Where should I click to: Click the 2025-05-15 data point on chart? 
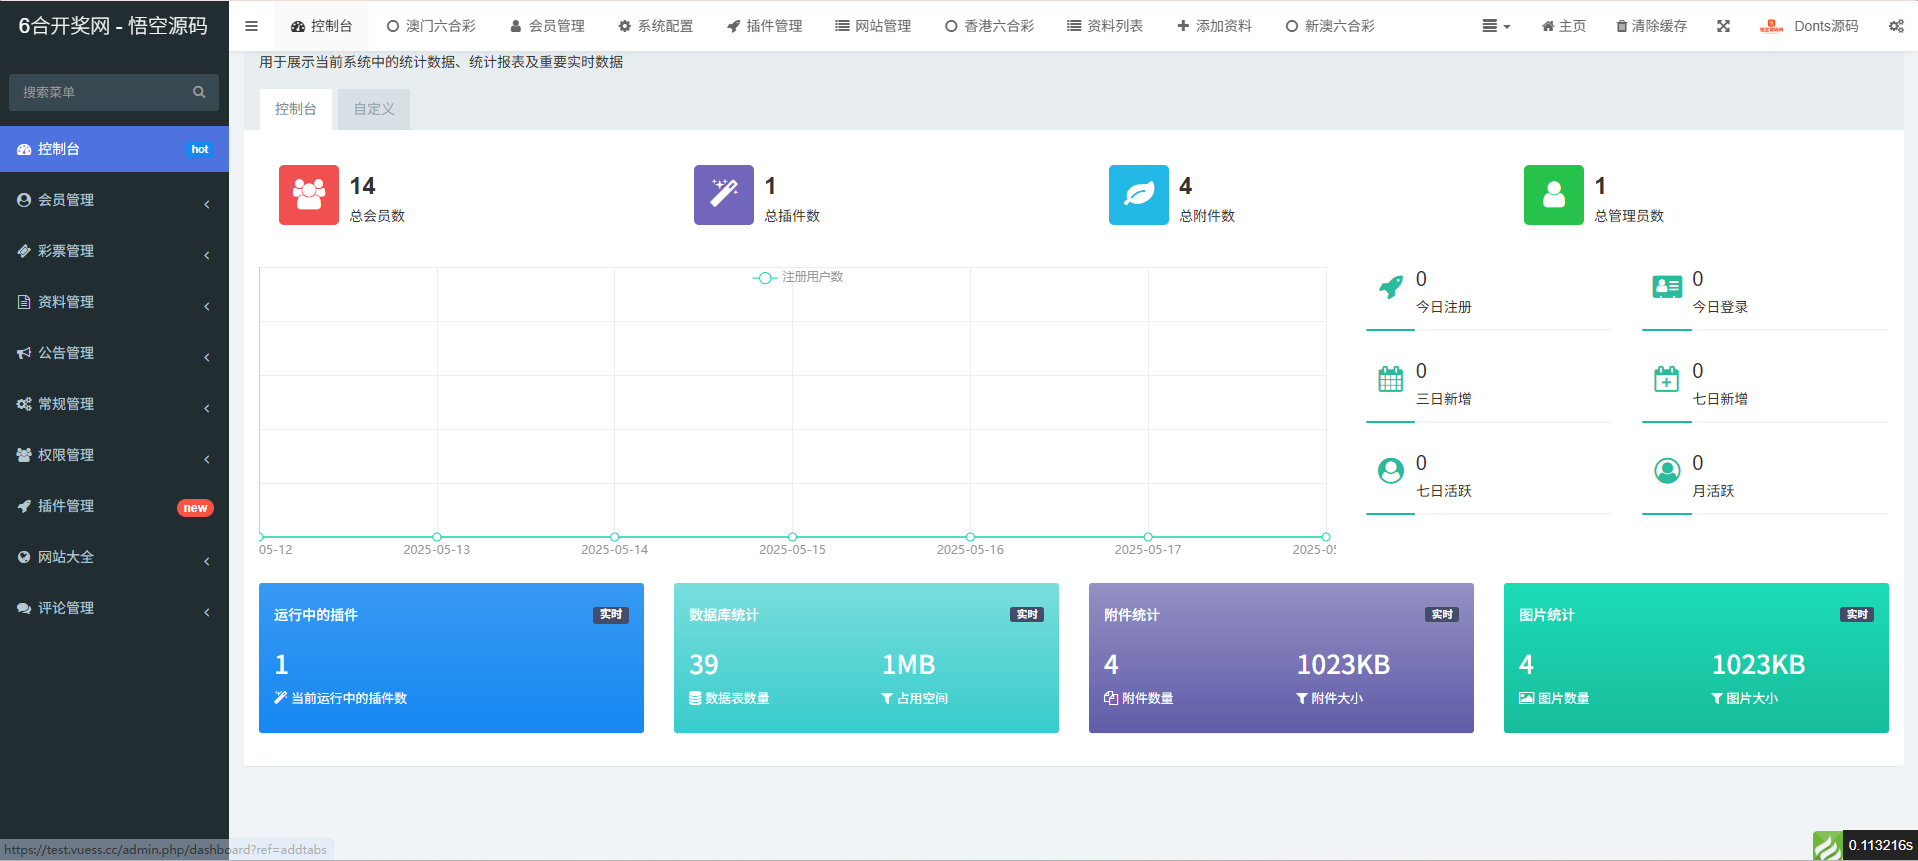pyautogui.click(x=792, y=537)
